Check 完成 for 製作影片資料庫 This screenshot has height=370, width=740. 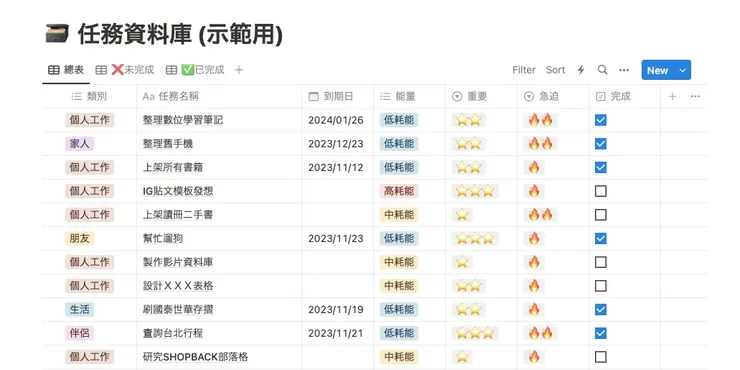coord(600,262)
